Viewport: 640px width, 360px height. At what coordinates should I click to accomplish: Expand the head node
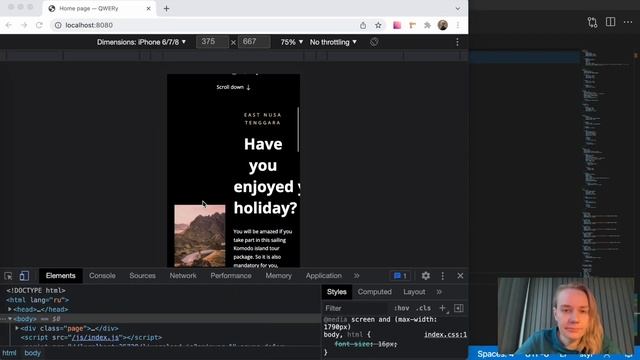click(10, 309)
